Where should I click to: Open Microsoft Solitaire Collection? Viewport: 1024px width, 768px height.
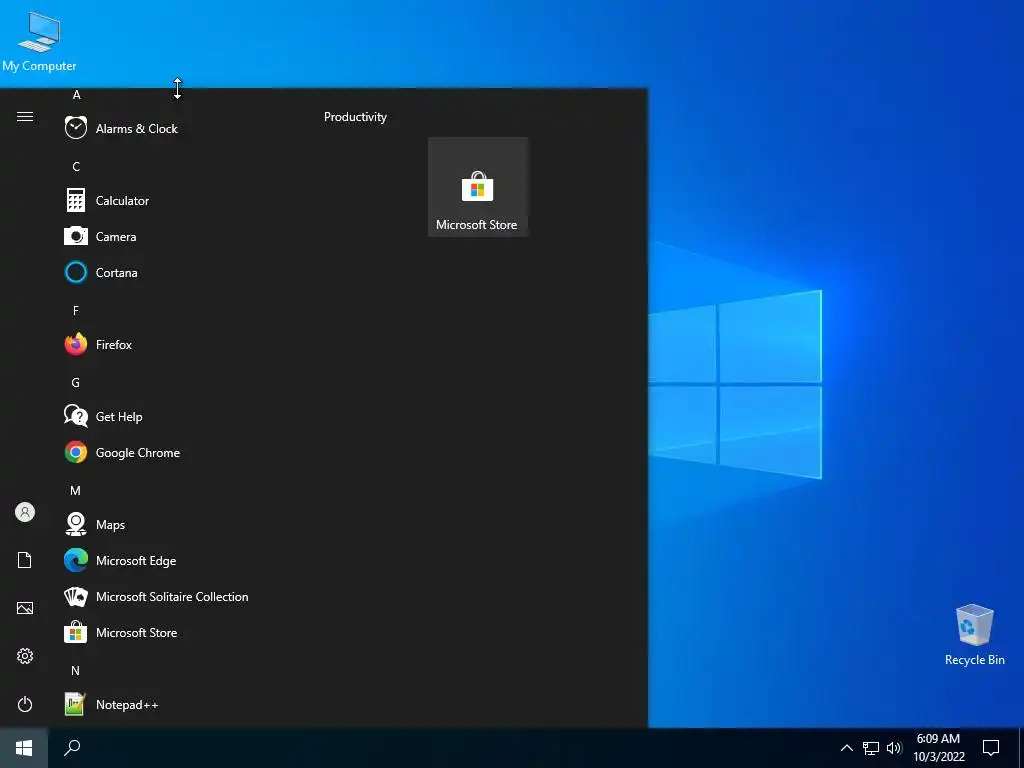point(176,596)
